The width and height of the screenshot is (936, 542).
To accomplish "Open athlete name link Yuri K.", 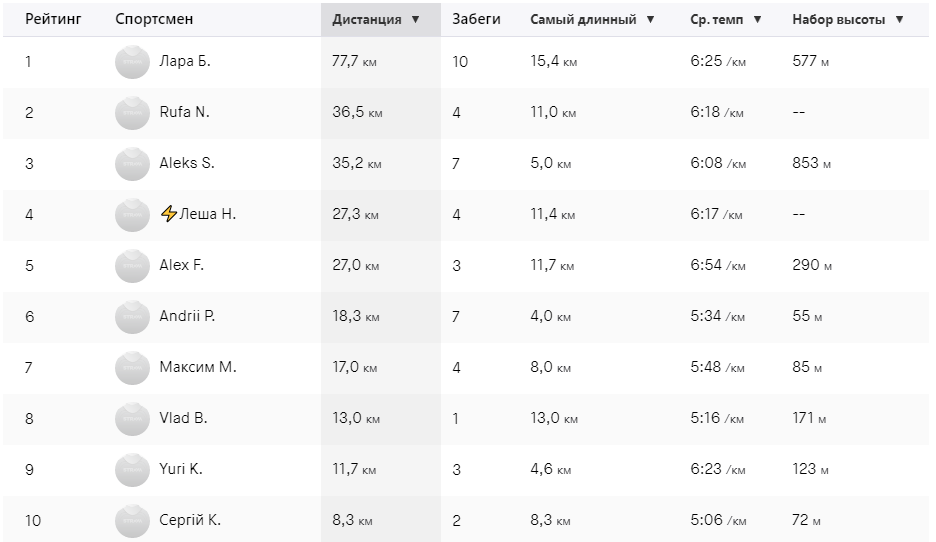I will point(181,469).
